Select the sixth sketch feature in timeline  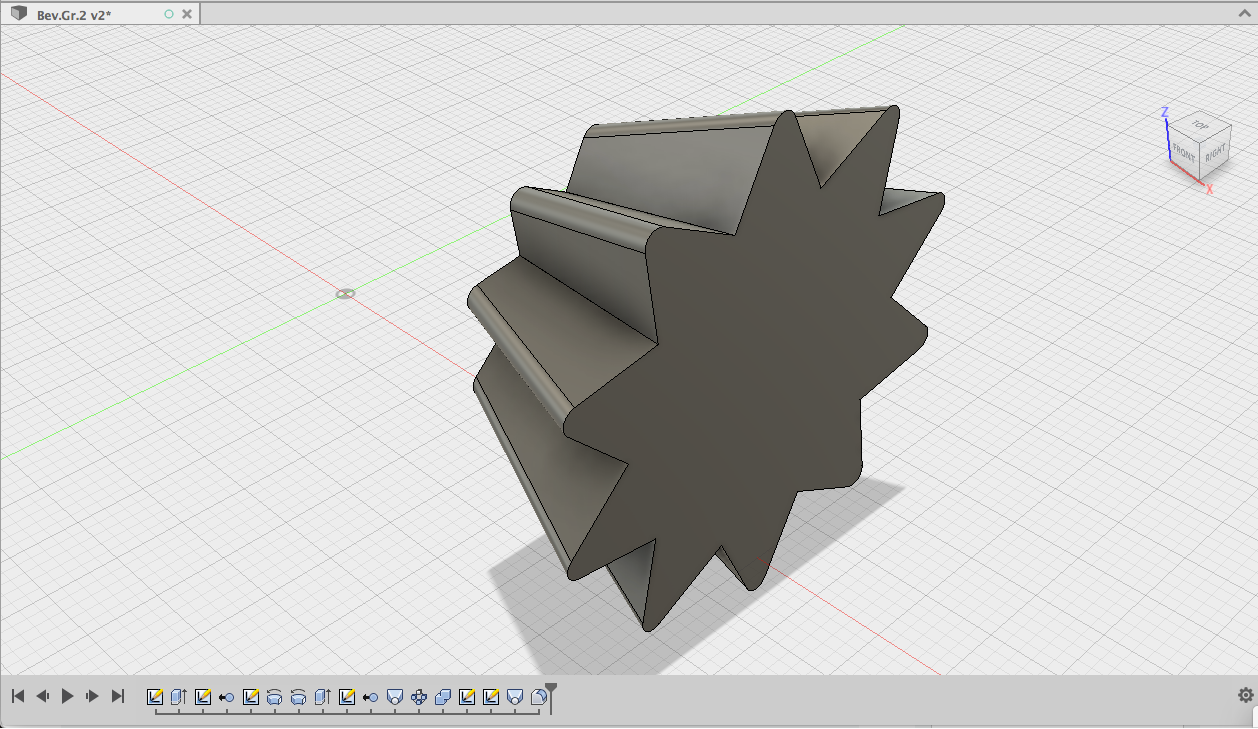[x=491, y=697]
